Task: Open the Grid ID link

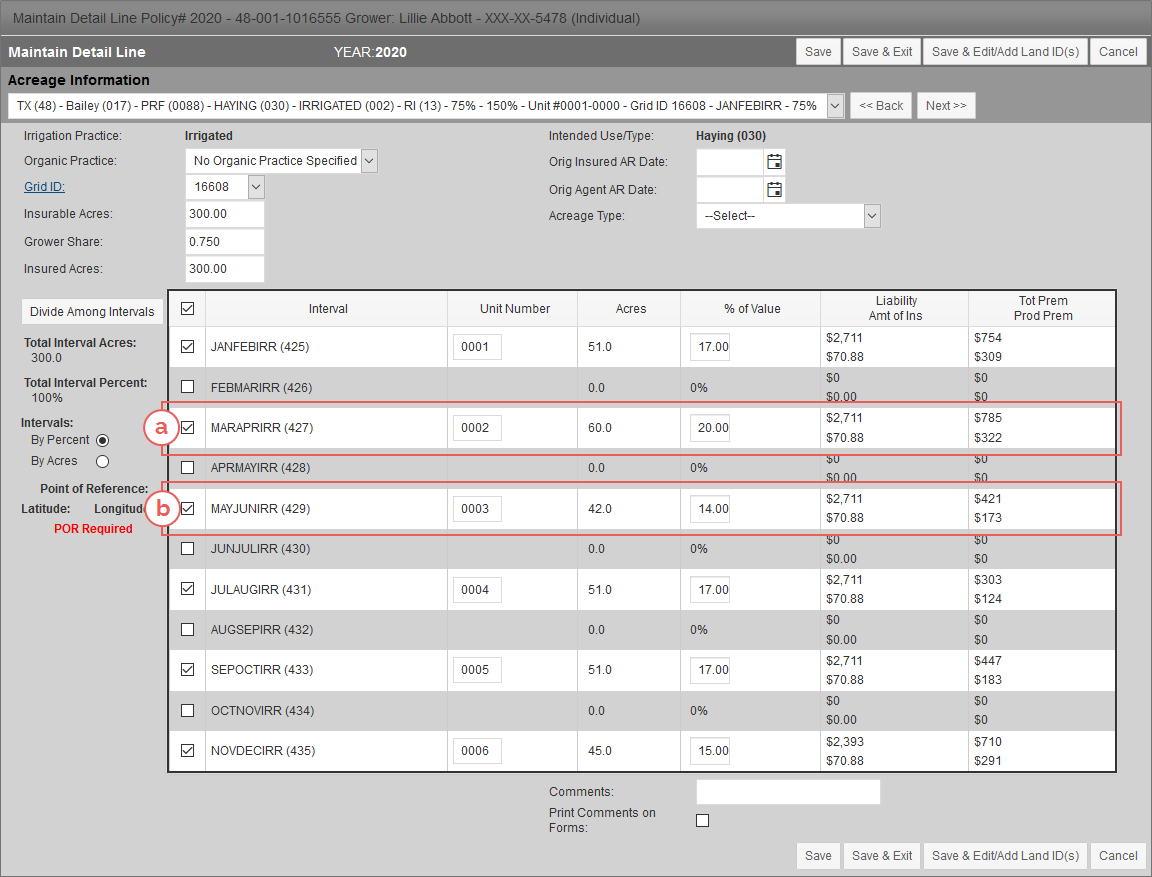Action: tap(44, 186)
